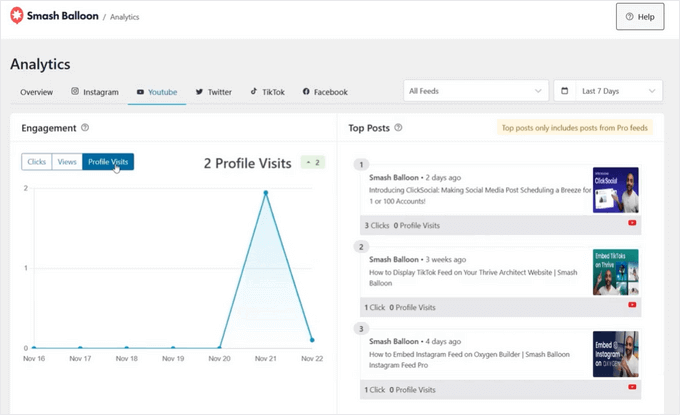
Task: Switch to the Instagram tab
Action: tap(95, 92)
